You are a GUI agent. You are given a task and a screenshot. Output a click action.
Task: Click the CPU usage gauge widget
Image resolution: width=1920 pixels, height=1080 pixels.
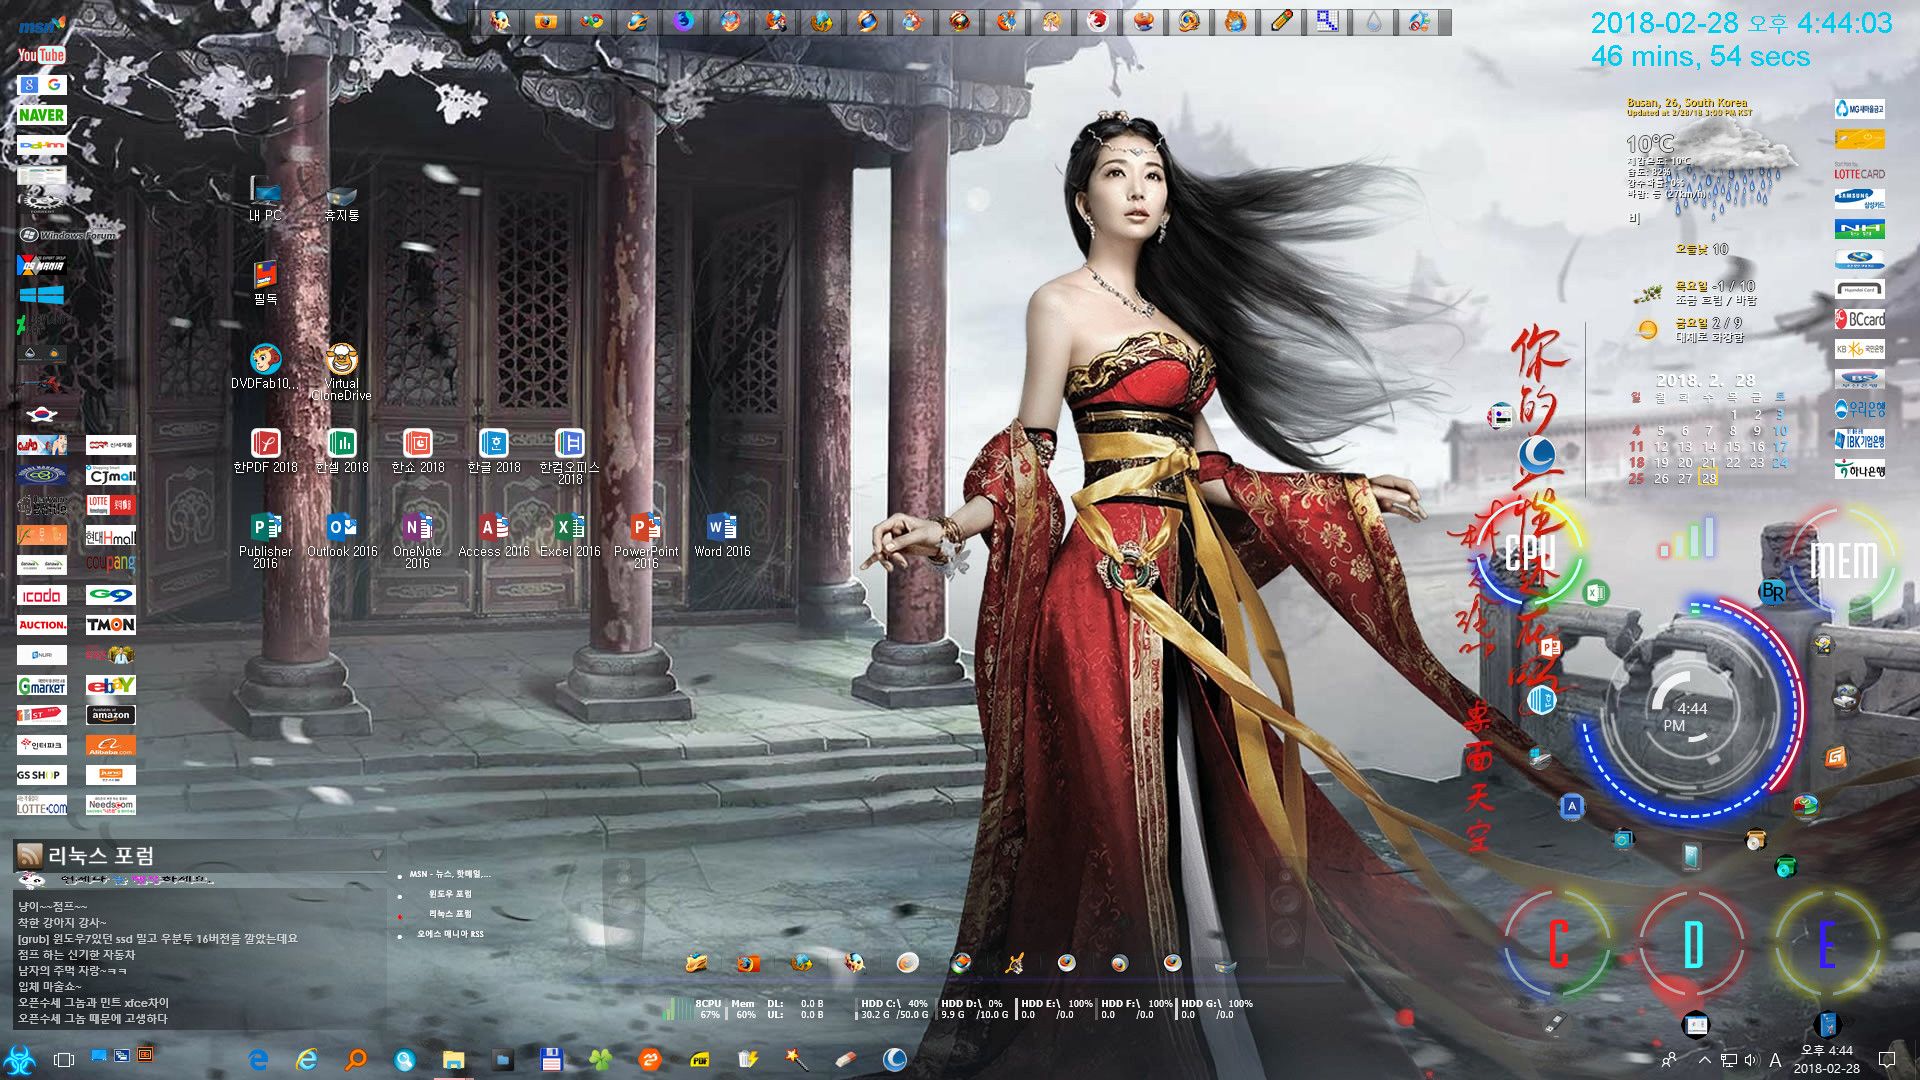click(x=1530, y=553)
